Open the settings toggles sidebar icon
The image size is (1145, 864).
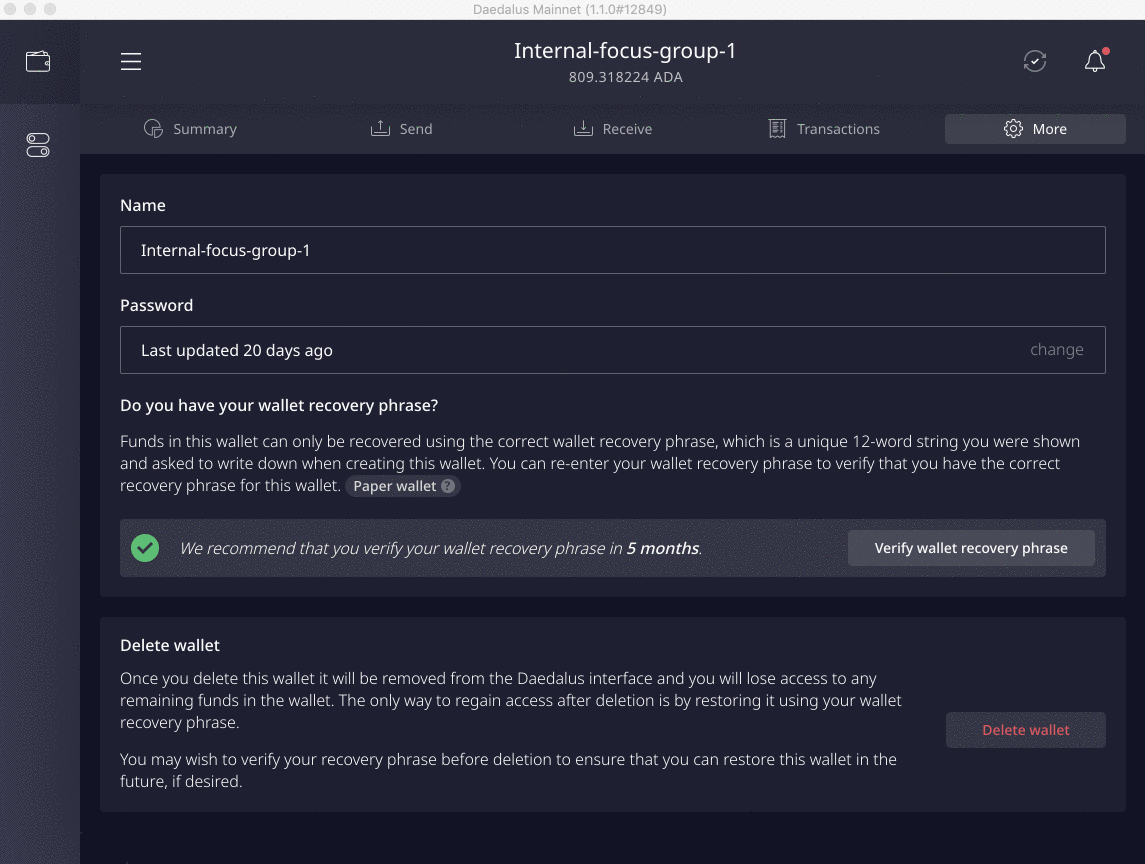(38, 146)
